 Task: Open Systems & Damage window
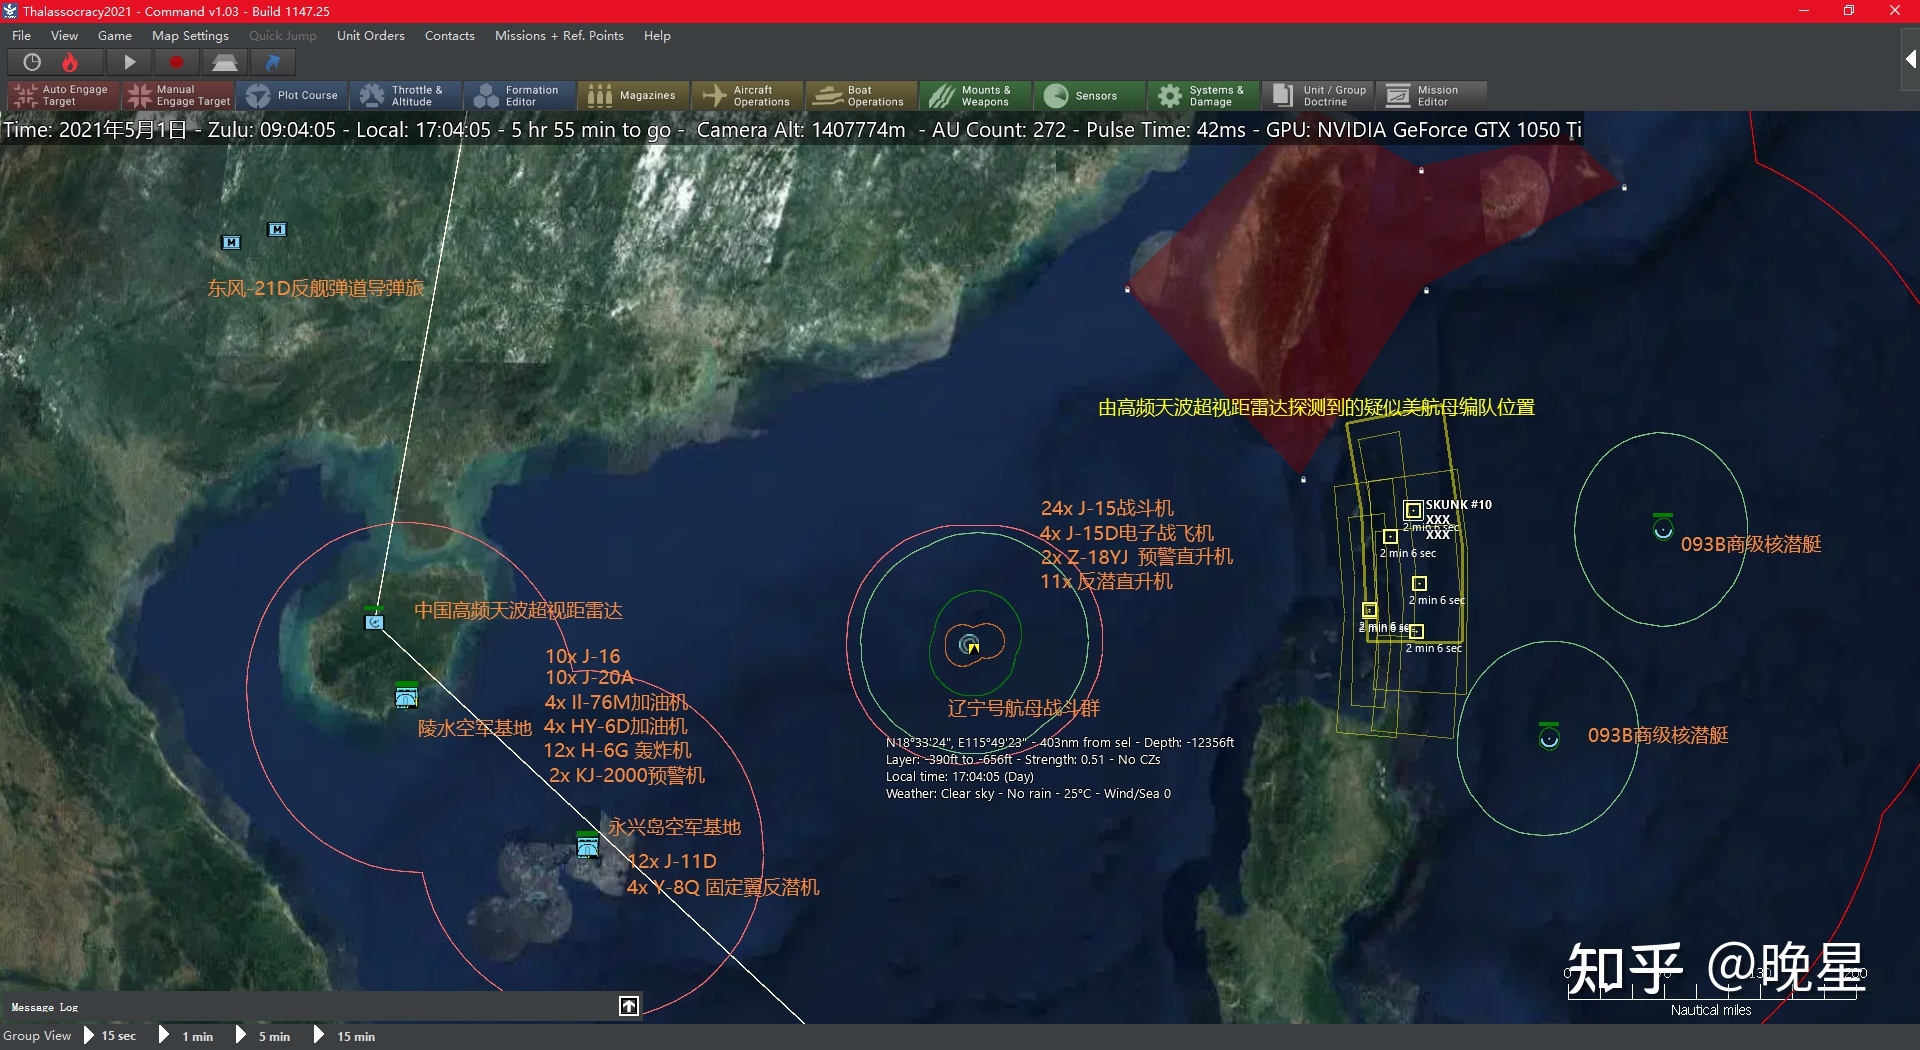(x=1202, y=96)
